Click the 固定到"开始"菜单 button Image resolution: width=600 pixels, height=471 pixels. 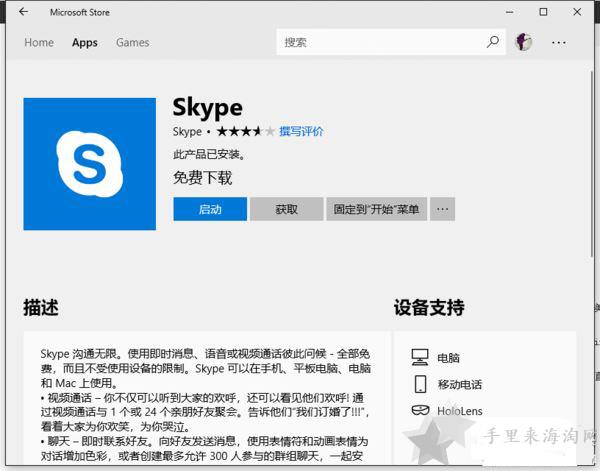(377, 209)
